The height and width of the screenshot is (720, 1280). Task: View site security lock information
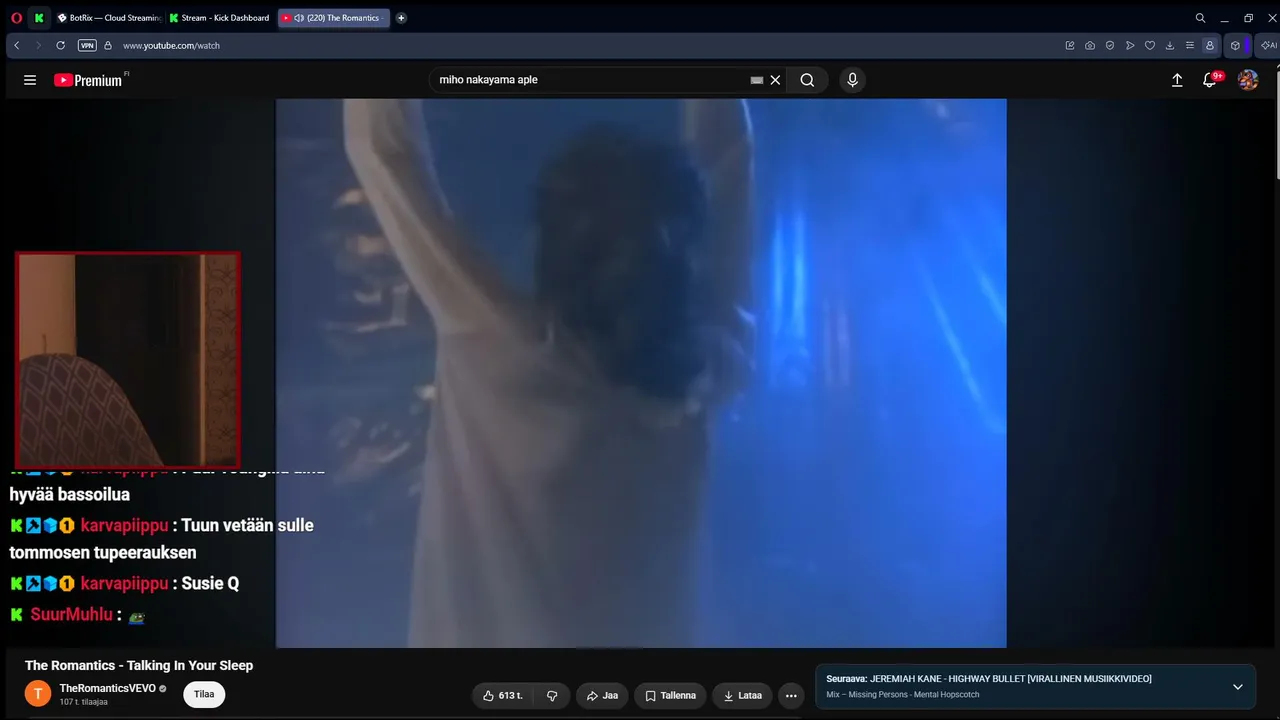(108, 45)
